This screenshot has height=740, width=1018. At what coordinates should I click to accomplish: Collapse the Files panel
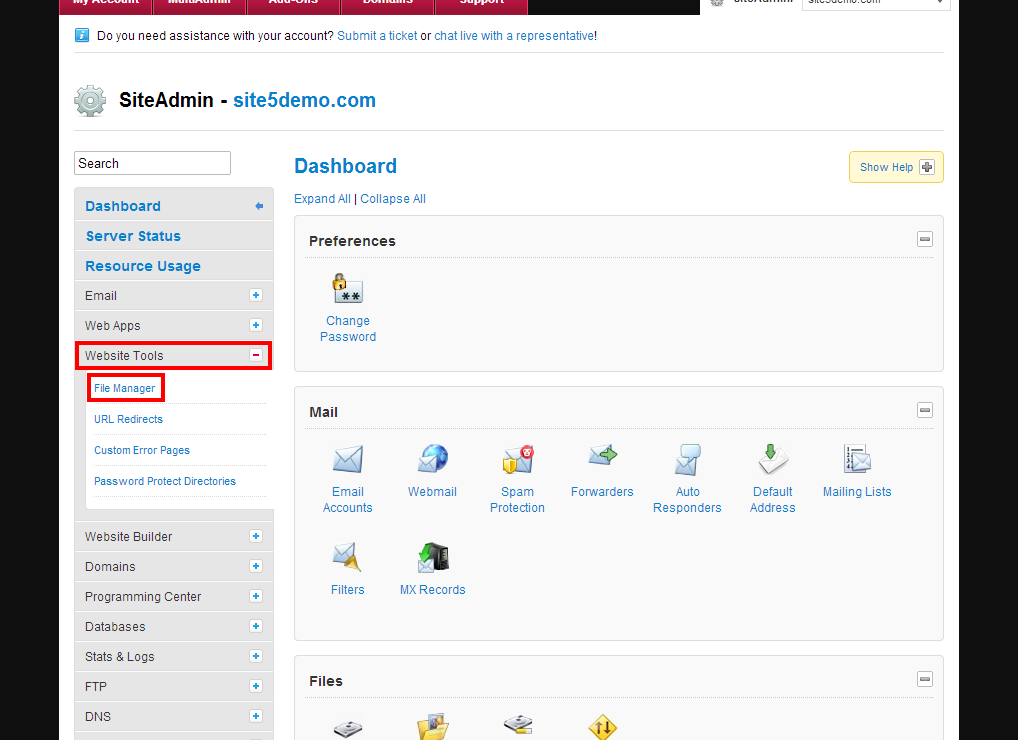pos(925,680)
